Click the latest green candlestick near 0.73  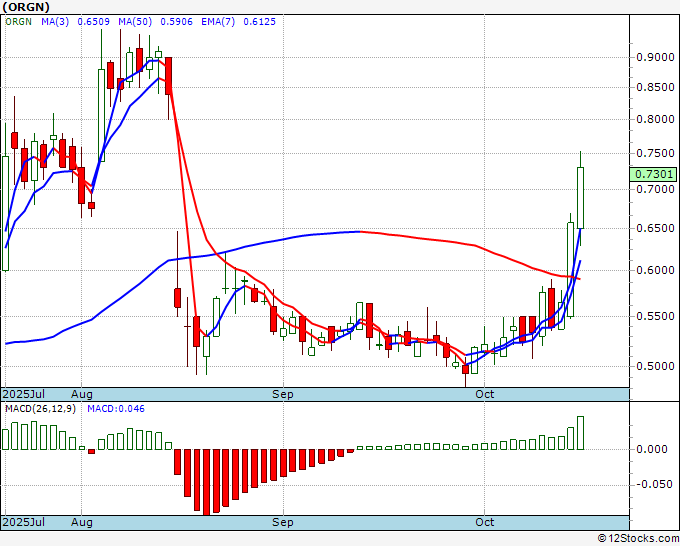click(x=580, y=198)
